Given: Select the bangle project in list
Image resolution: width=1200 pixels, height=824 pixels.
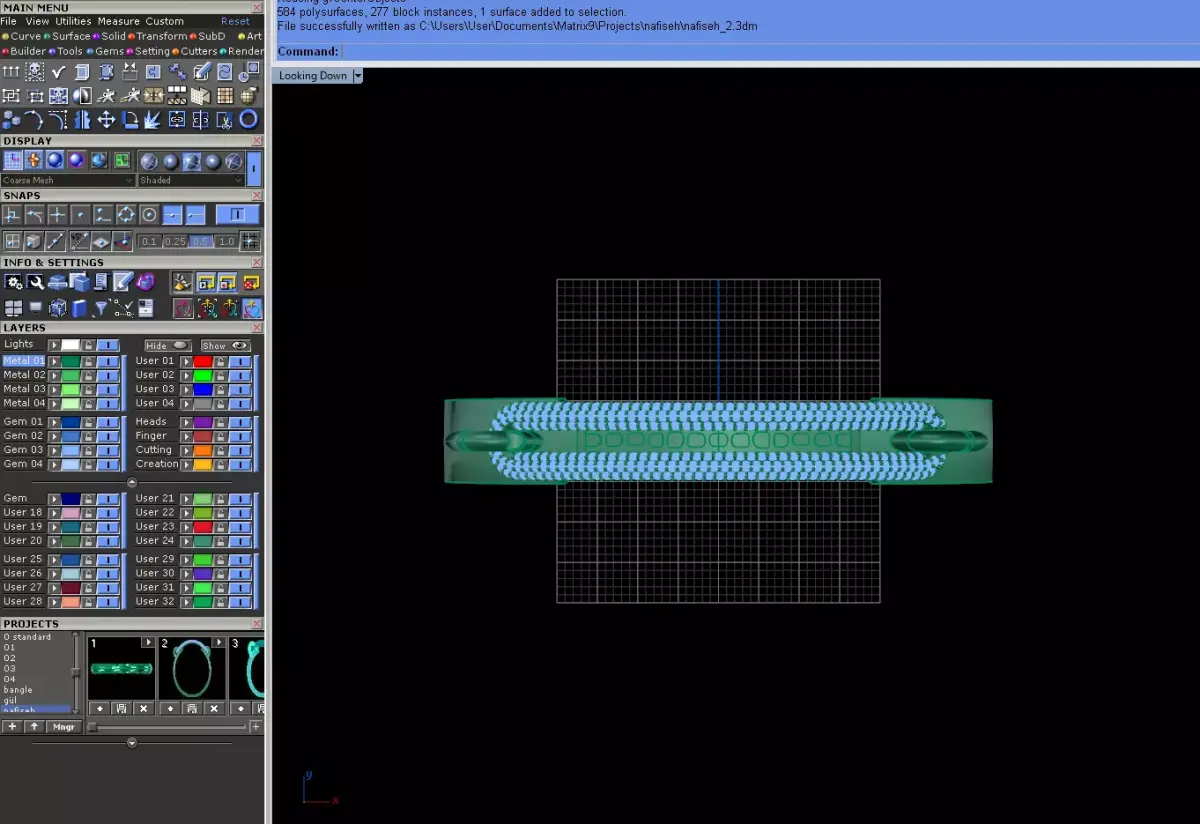Looking at the screenshot, I should tap(18, 690).
